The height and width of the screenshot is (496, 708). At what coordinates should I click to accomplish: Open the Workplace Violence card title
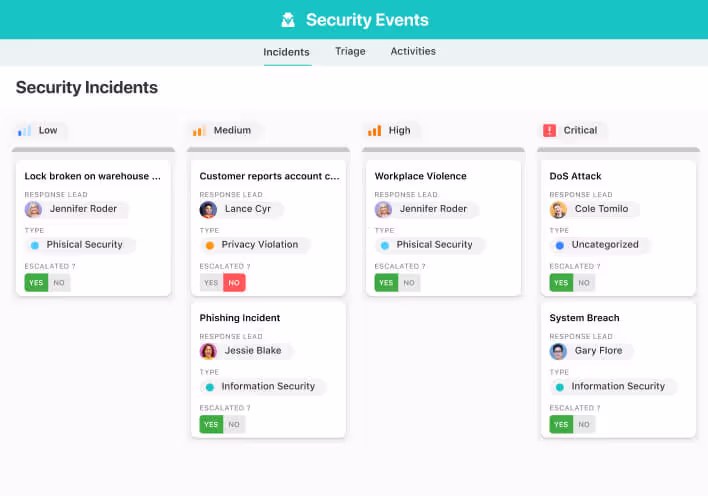point(420,176)
